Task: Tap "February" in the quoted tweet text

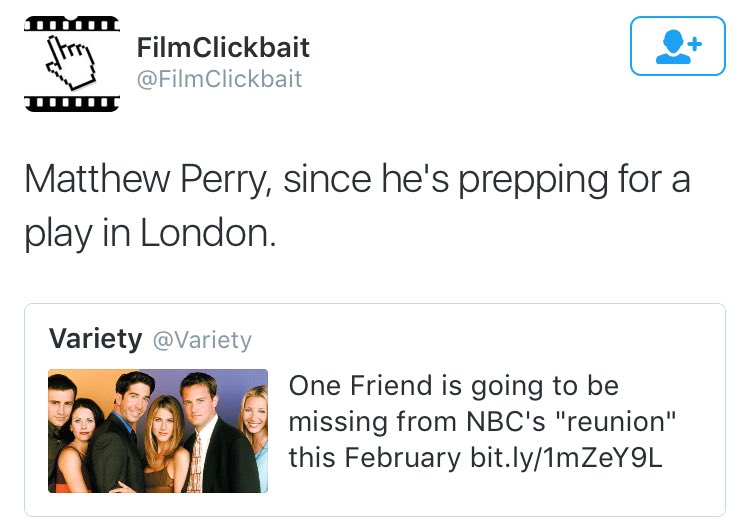Action: pyautogui.click(x=403, y=457)
